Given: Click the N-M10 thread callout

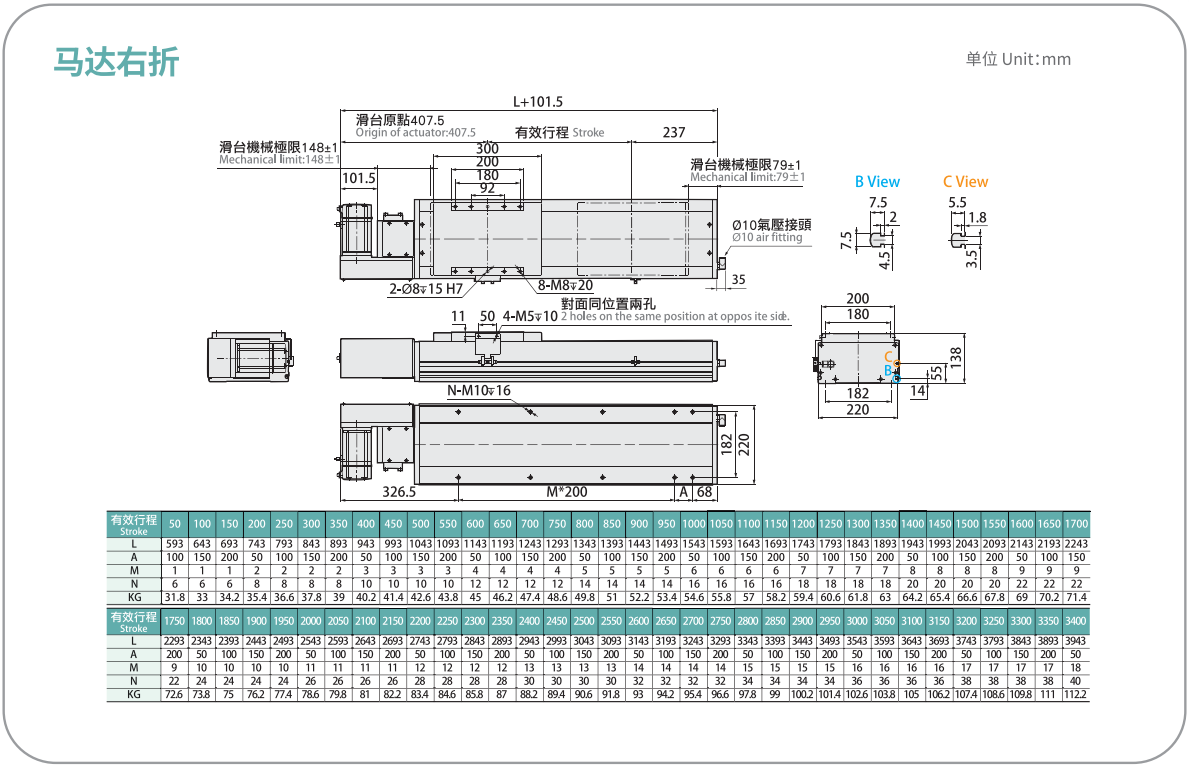Looking at the screenshot, I should (x=478, y=391).
